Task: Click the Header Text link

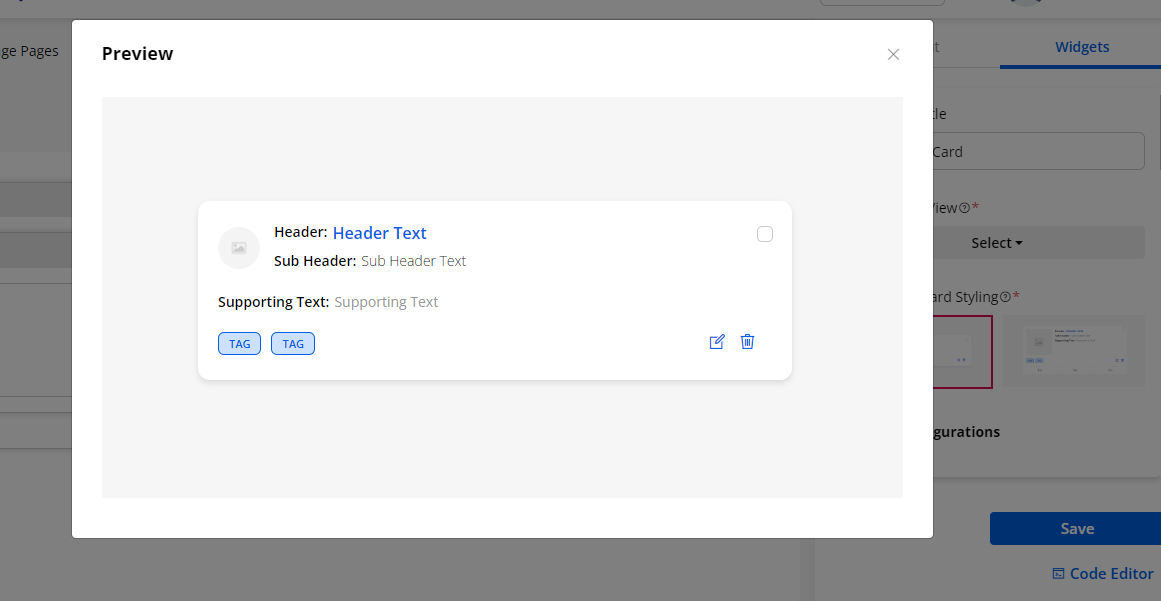Action: [x=379, y=233]
